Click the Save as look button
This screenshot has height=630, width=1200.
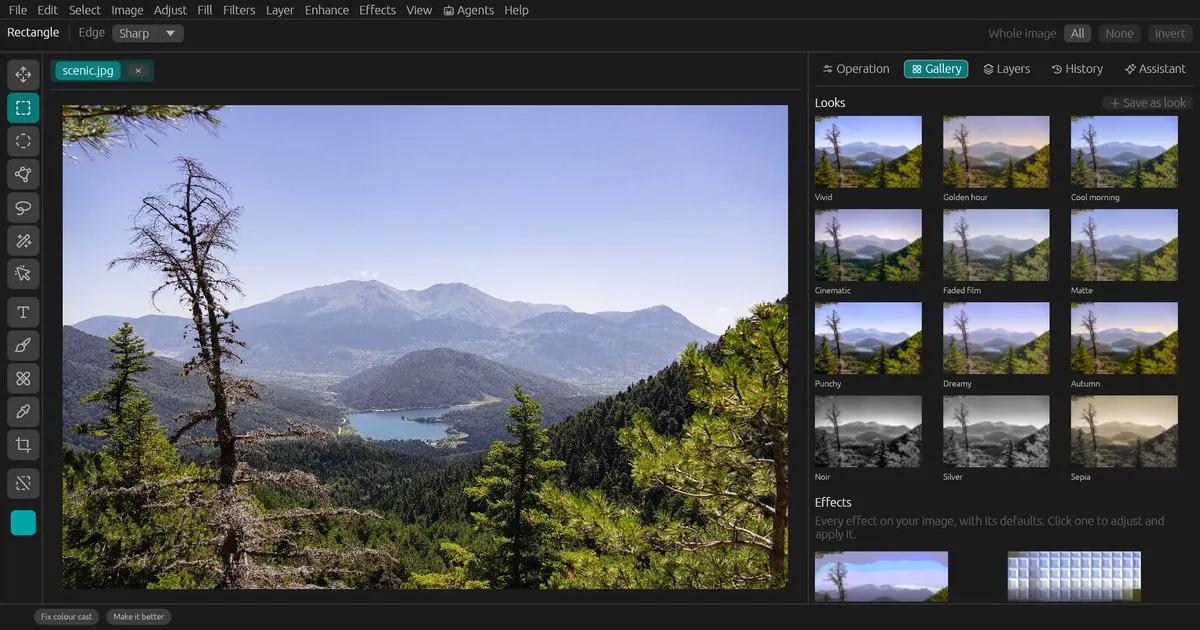tap(1148, 103)
